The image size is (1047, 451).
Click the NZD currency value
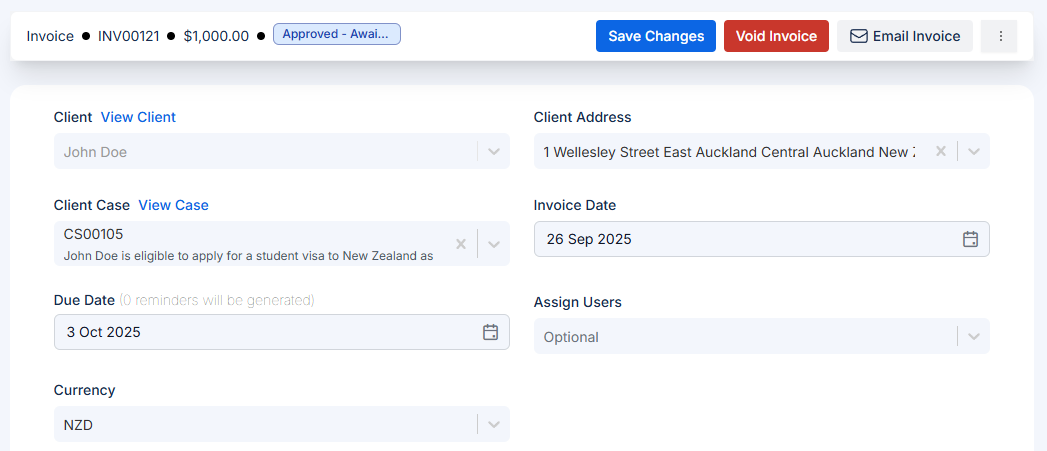[x=78, y=424]
